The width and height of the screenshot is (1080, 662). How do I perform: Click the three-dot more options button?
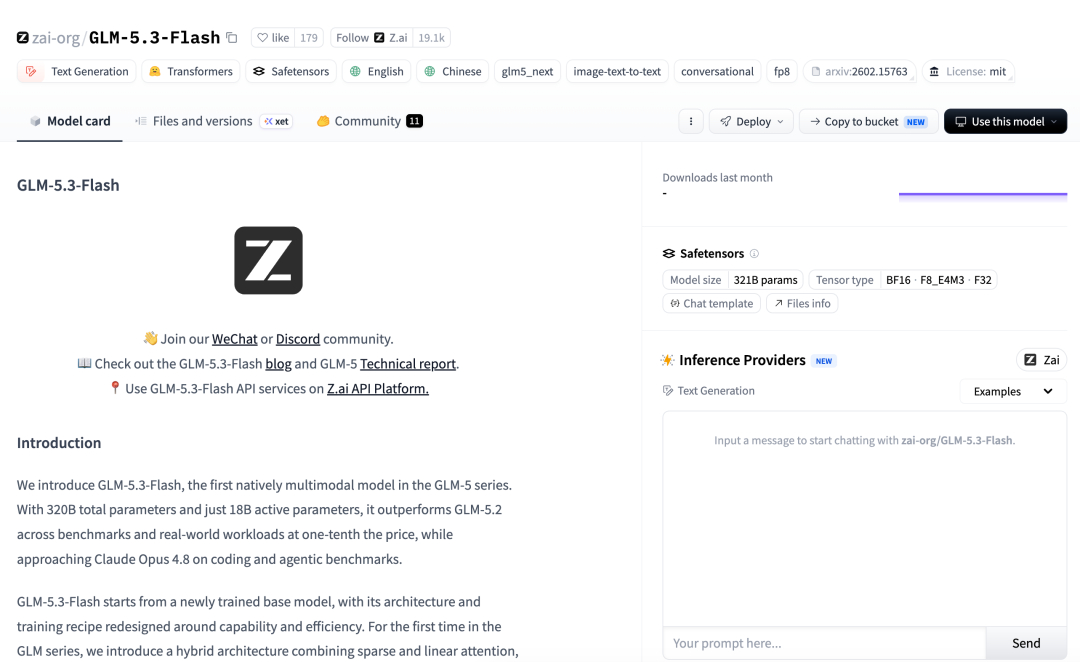(691, 121)
